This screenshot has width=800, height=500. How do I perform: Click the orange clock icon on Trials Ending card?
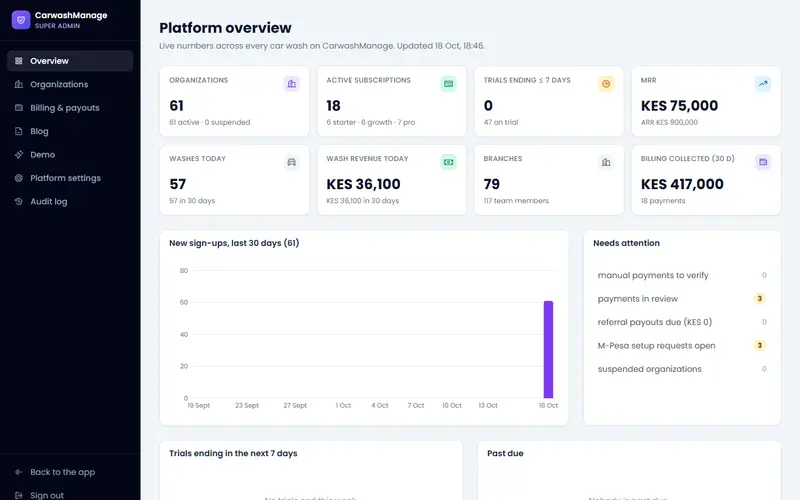coord(606,84)
